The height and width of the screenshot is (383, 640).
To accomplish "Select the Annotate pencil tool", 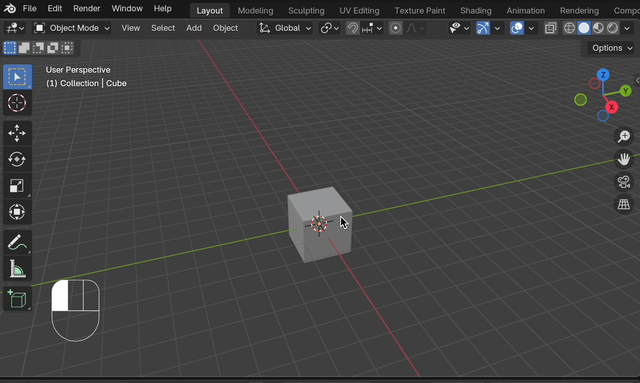I will coord(17,243).
